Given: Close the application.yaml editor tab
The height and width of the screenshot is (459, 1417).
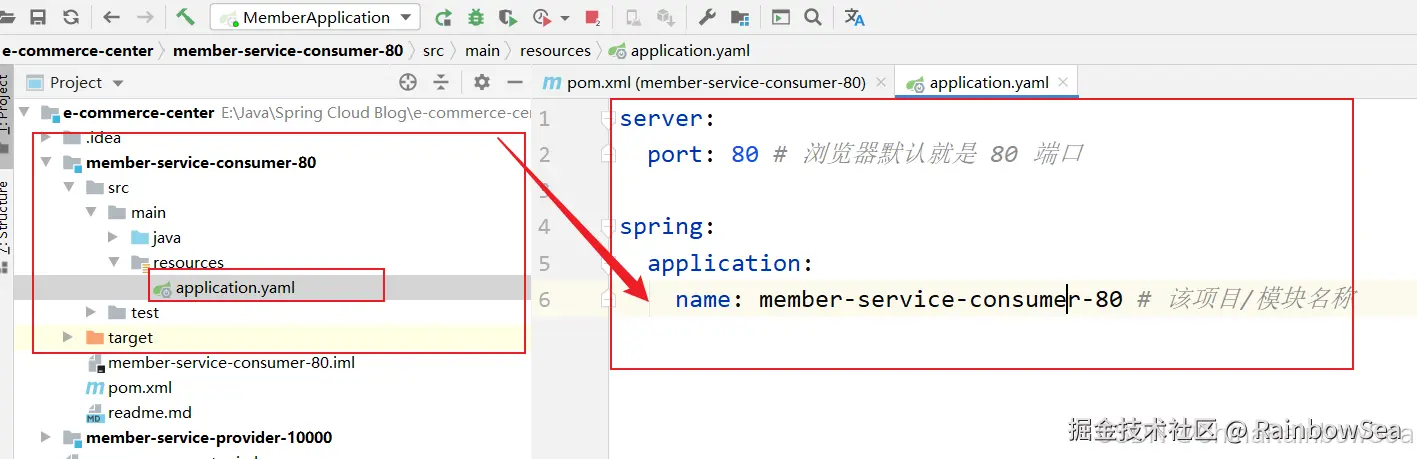Looking at the screenshot, I should (1062, 82).
